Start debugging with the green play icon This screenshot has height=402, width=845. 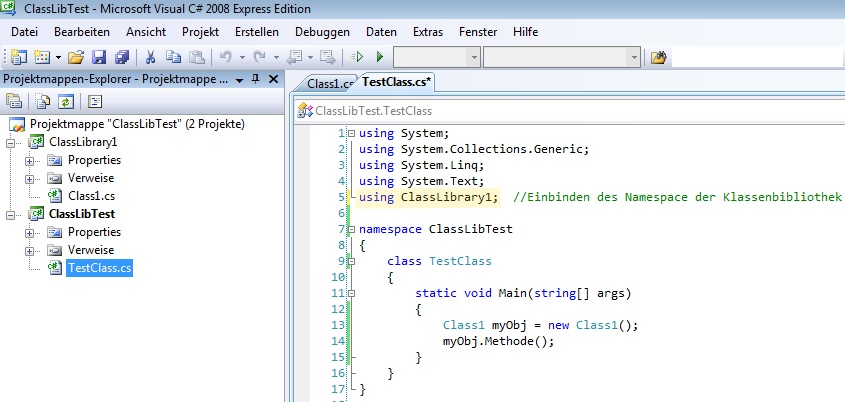(380, 57)
